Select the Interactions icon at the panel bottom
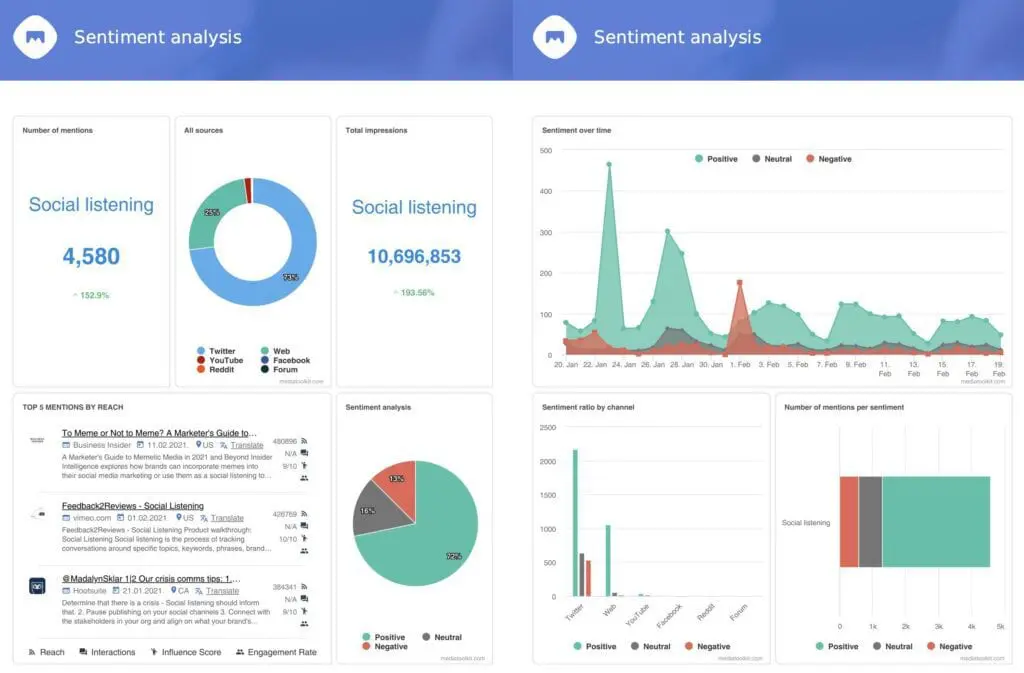Viewport: 1024px width, 673px height. pyautogui.click(x=82, y=651)
